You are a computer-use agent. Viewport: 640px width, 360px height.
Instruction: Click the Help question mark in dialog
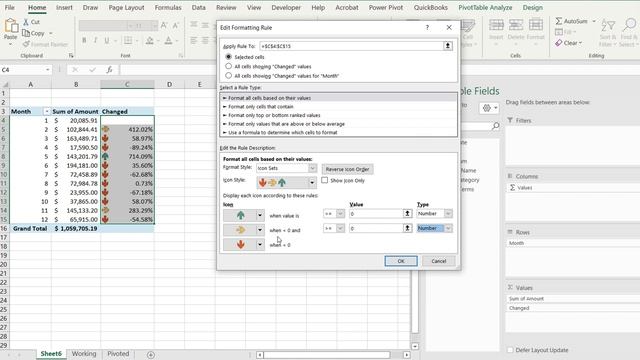[427, 27]
